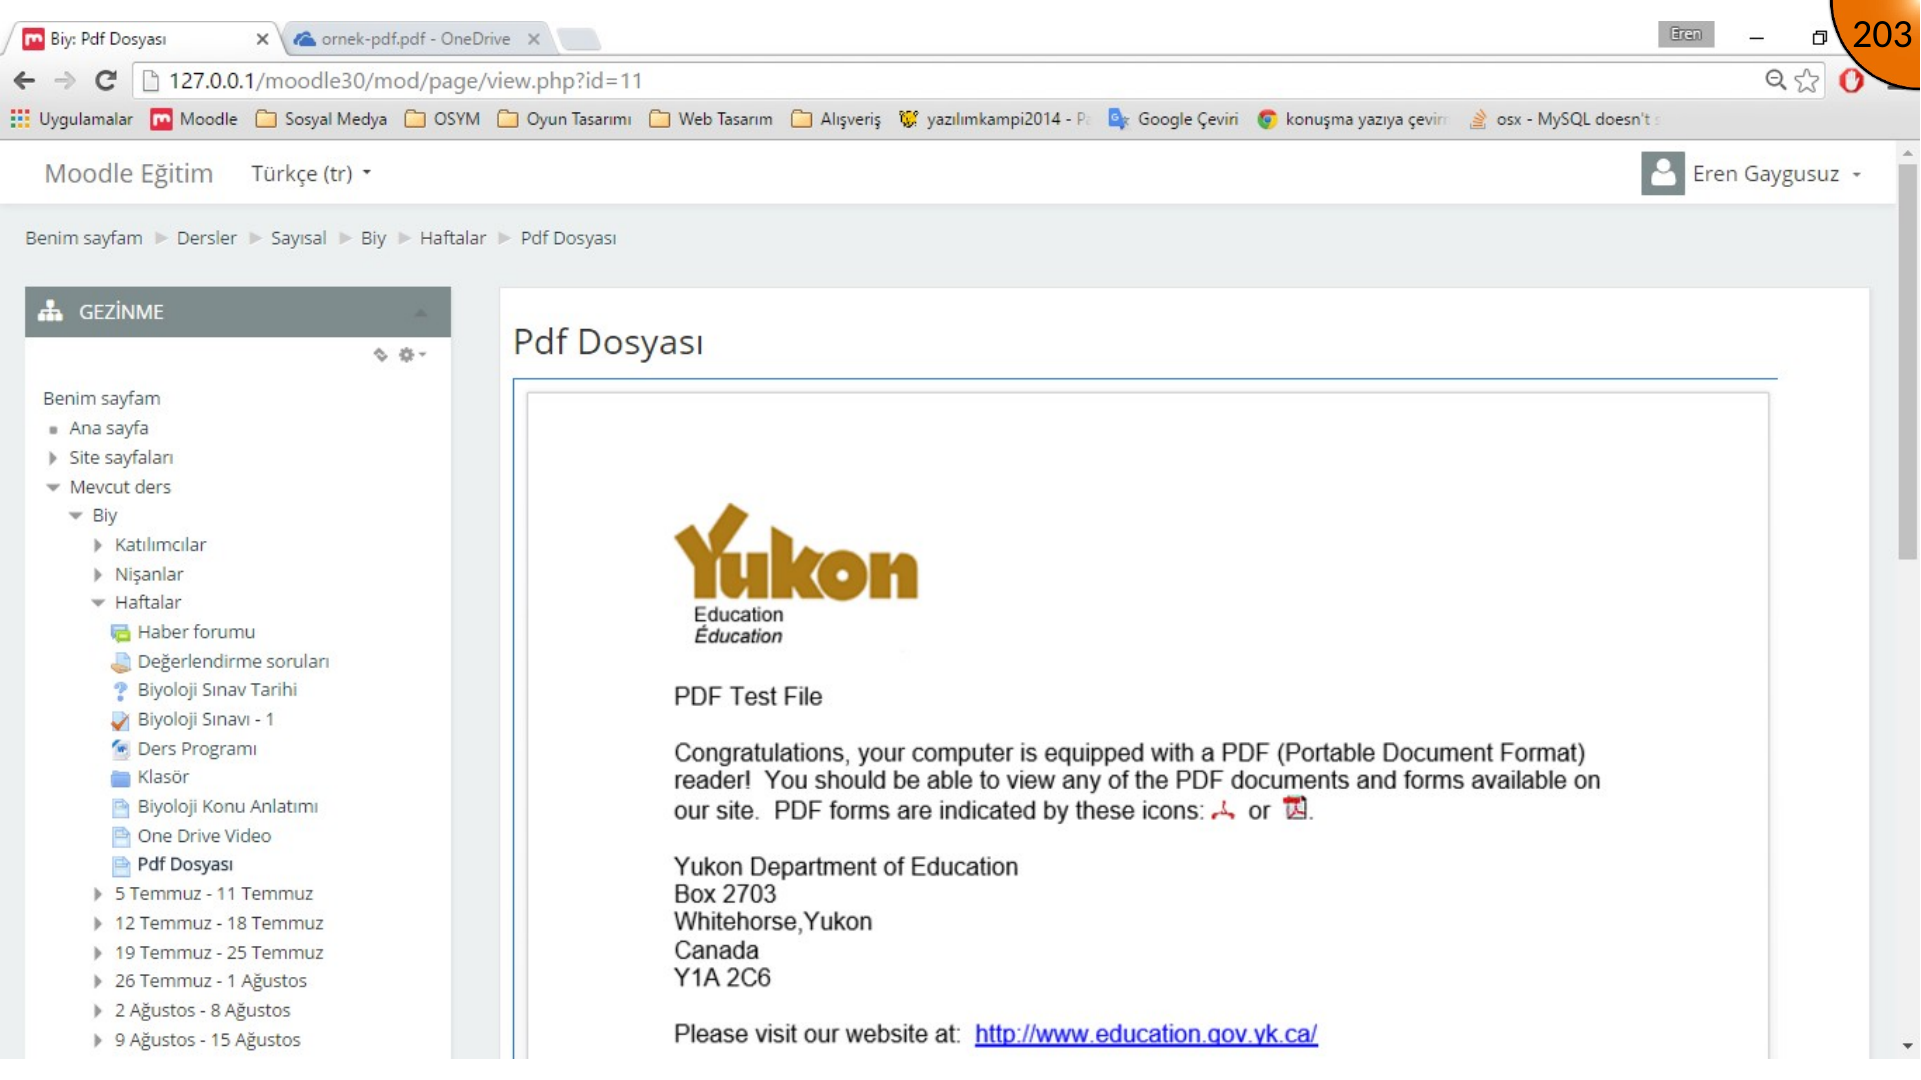Collapse the Biy course node
This screenshot has height=1080, width=1921.
76,516
